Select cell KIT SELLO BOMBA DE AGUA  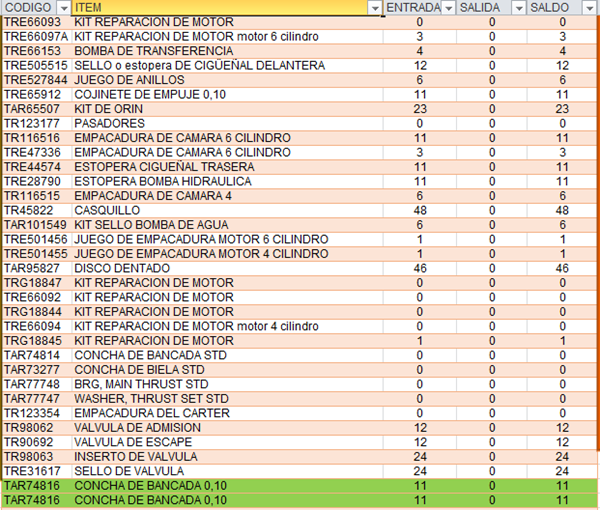tap(227, 225)
